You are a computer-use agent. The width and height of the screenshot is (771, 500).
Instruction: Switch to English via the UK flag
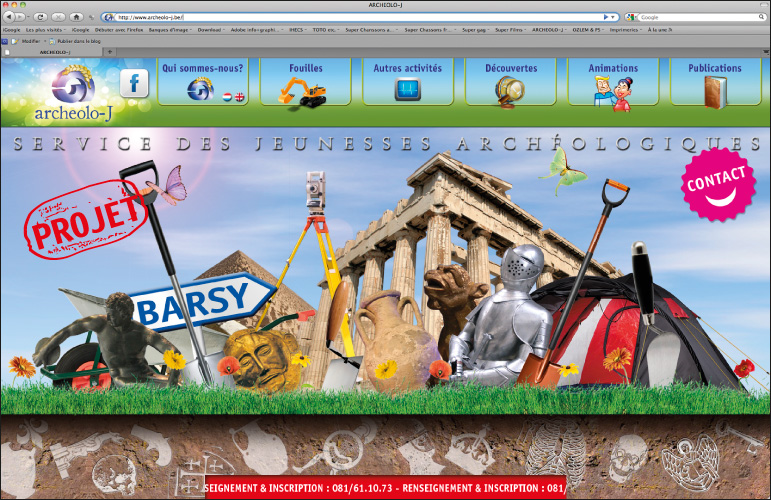(239, 97)
